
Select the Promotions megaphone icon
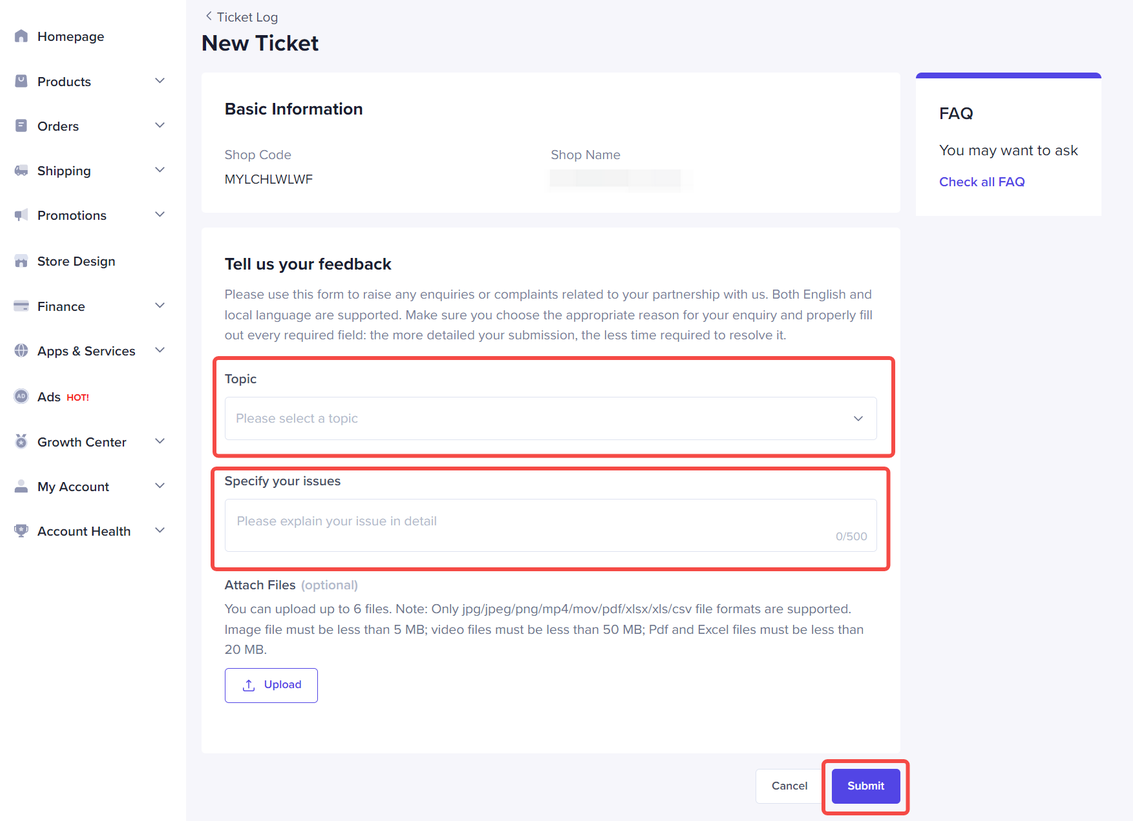(21, 215)
